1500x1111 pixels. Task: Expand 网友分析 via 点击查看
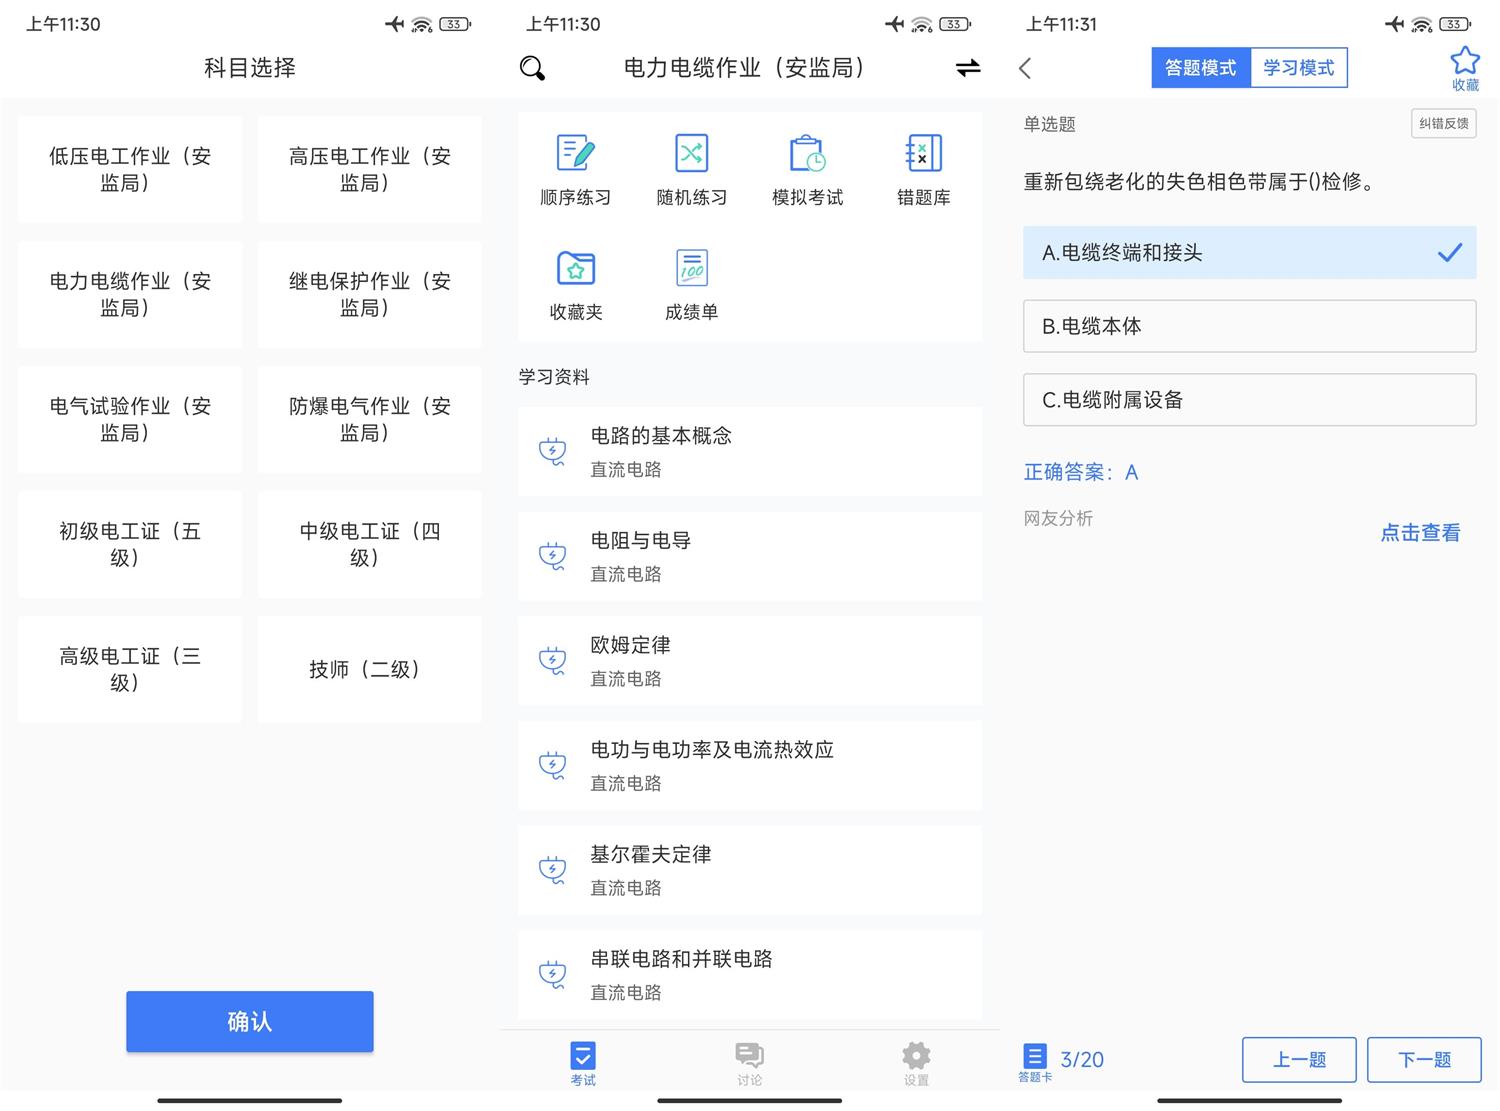click(x=1419, y=532)
